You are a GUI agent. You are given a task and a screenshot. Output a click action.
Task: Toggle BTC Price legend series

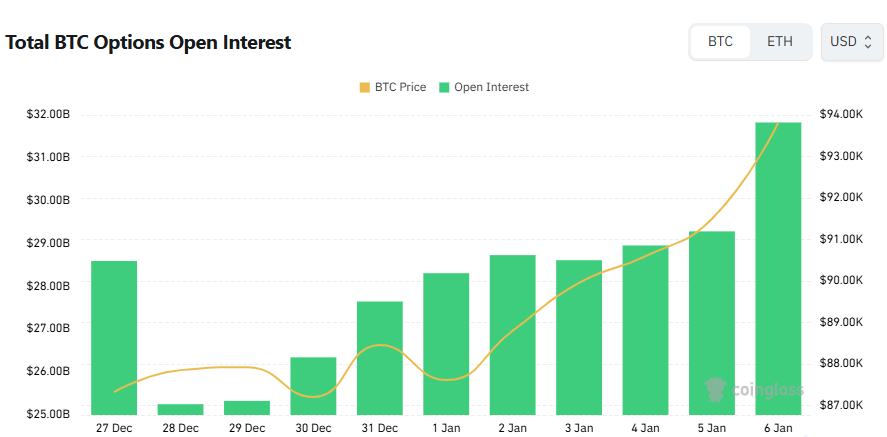click(400, 87)
